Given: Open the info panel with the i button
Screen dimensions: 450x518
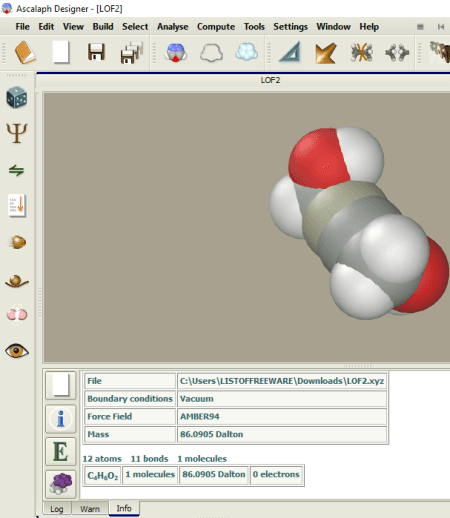Looking at the screenshot, I should (x=61, y=419).
